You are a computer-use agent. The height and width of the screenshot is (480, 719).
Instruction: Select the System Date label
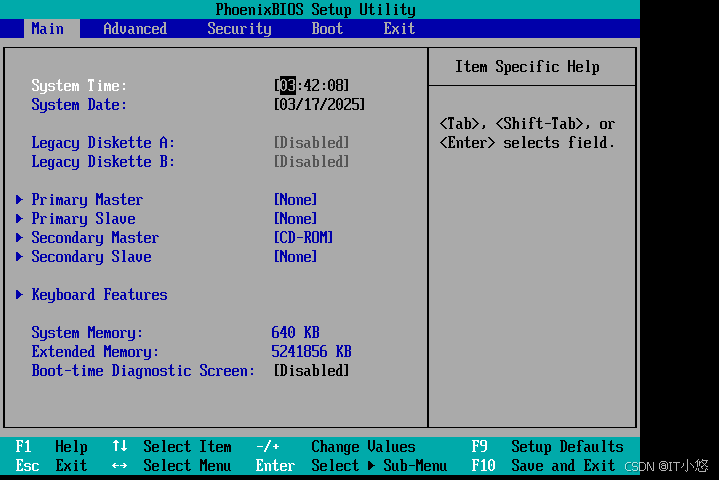79,105
